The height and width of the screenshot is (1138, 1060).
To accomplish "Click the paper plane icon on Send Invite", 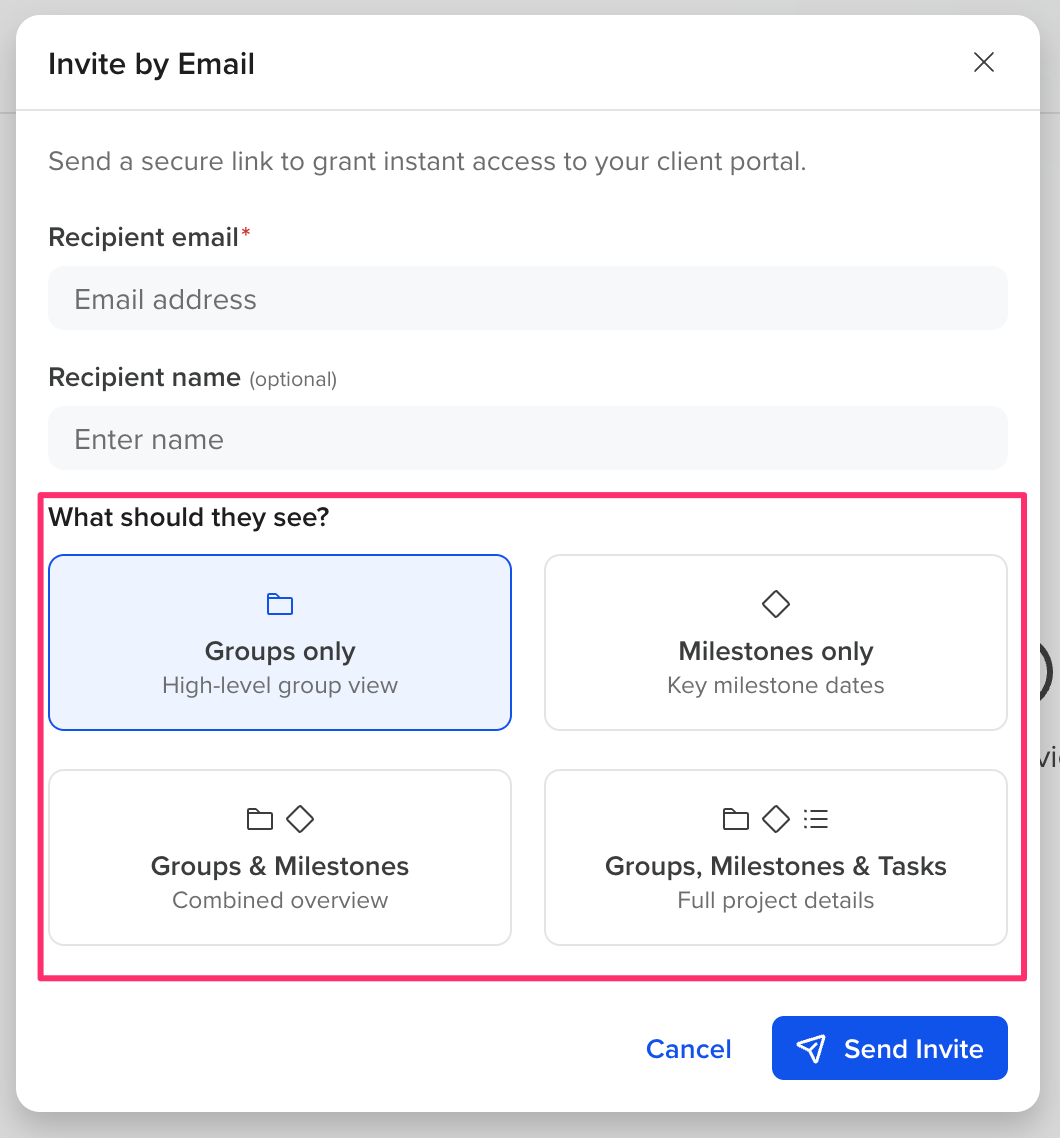I will tap(810, 1049).
